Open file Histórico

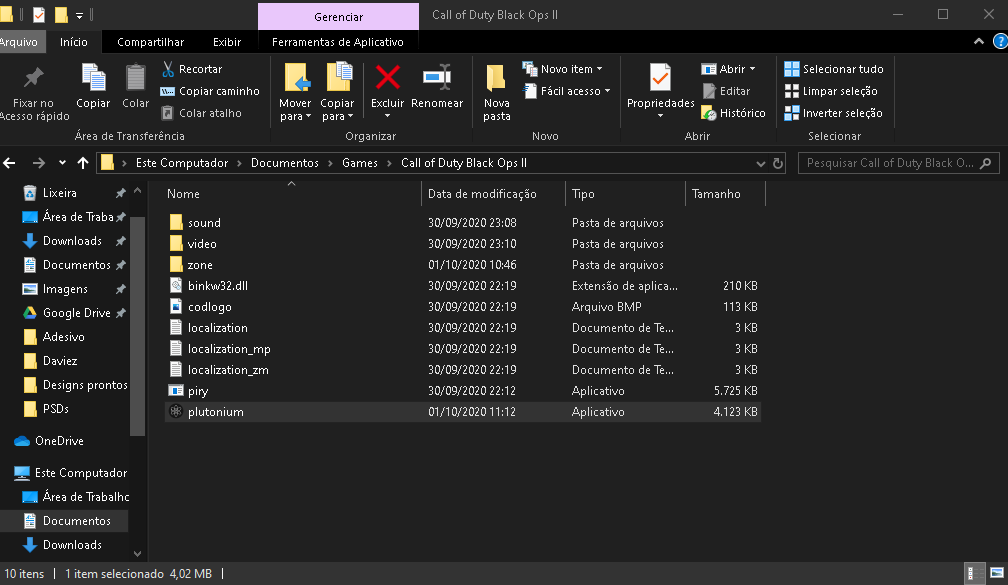coord(734,113)
